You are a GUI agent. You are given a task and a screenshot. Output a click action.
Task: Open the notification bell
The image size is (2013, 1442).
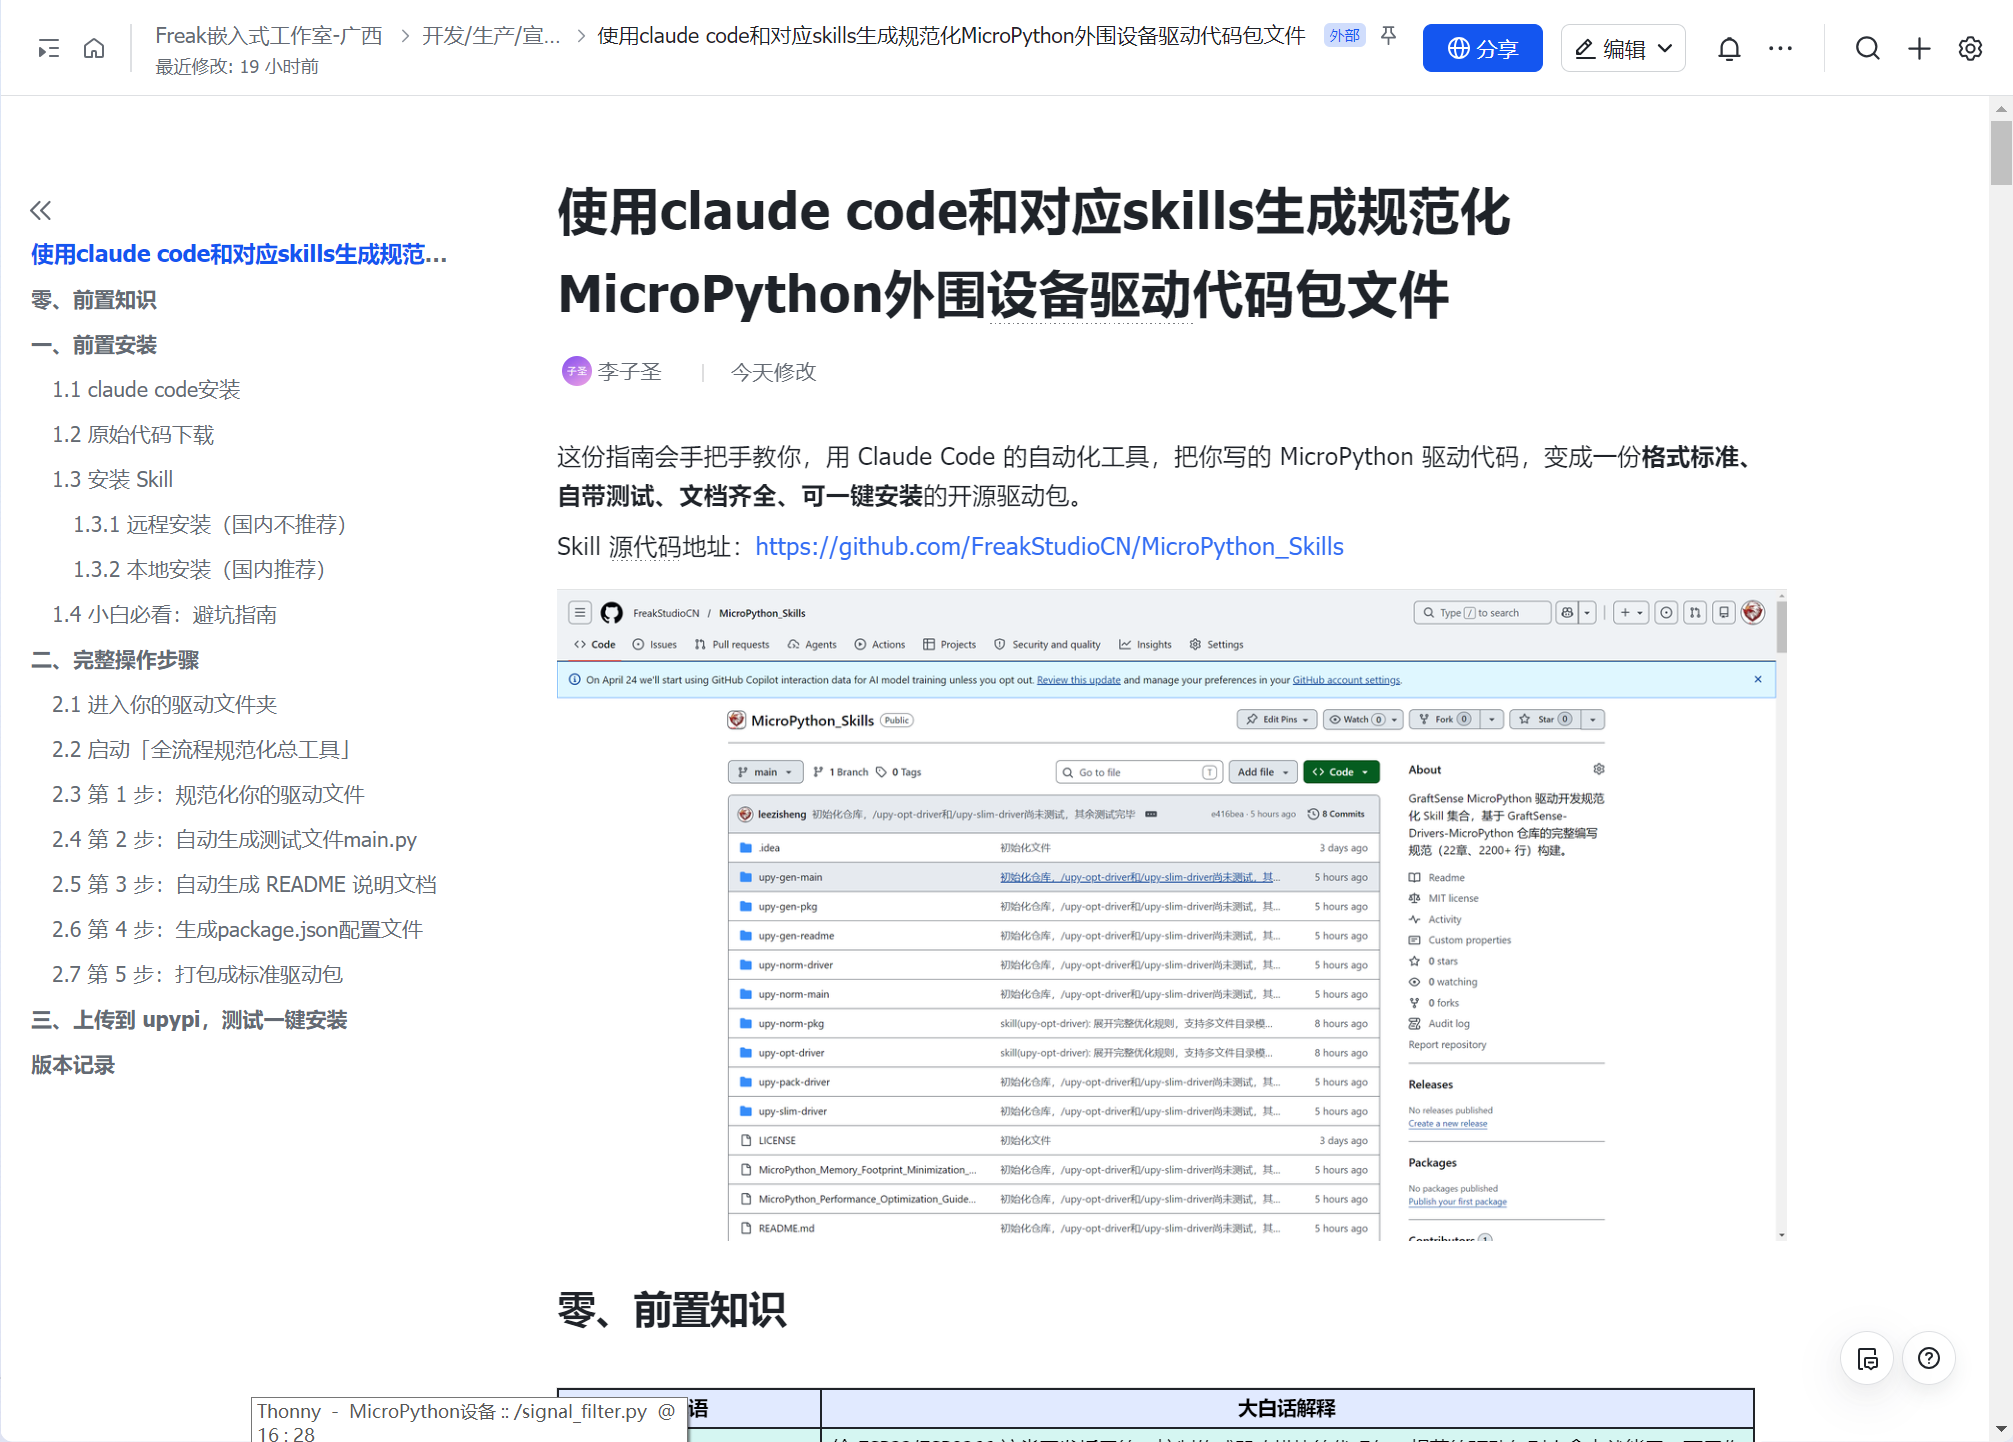[x=1729, y=48]
